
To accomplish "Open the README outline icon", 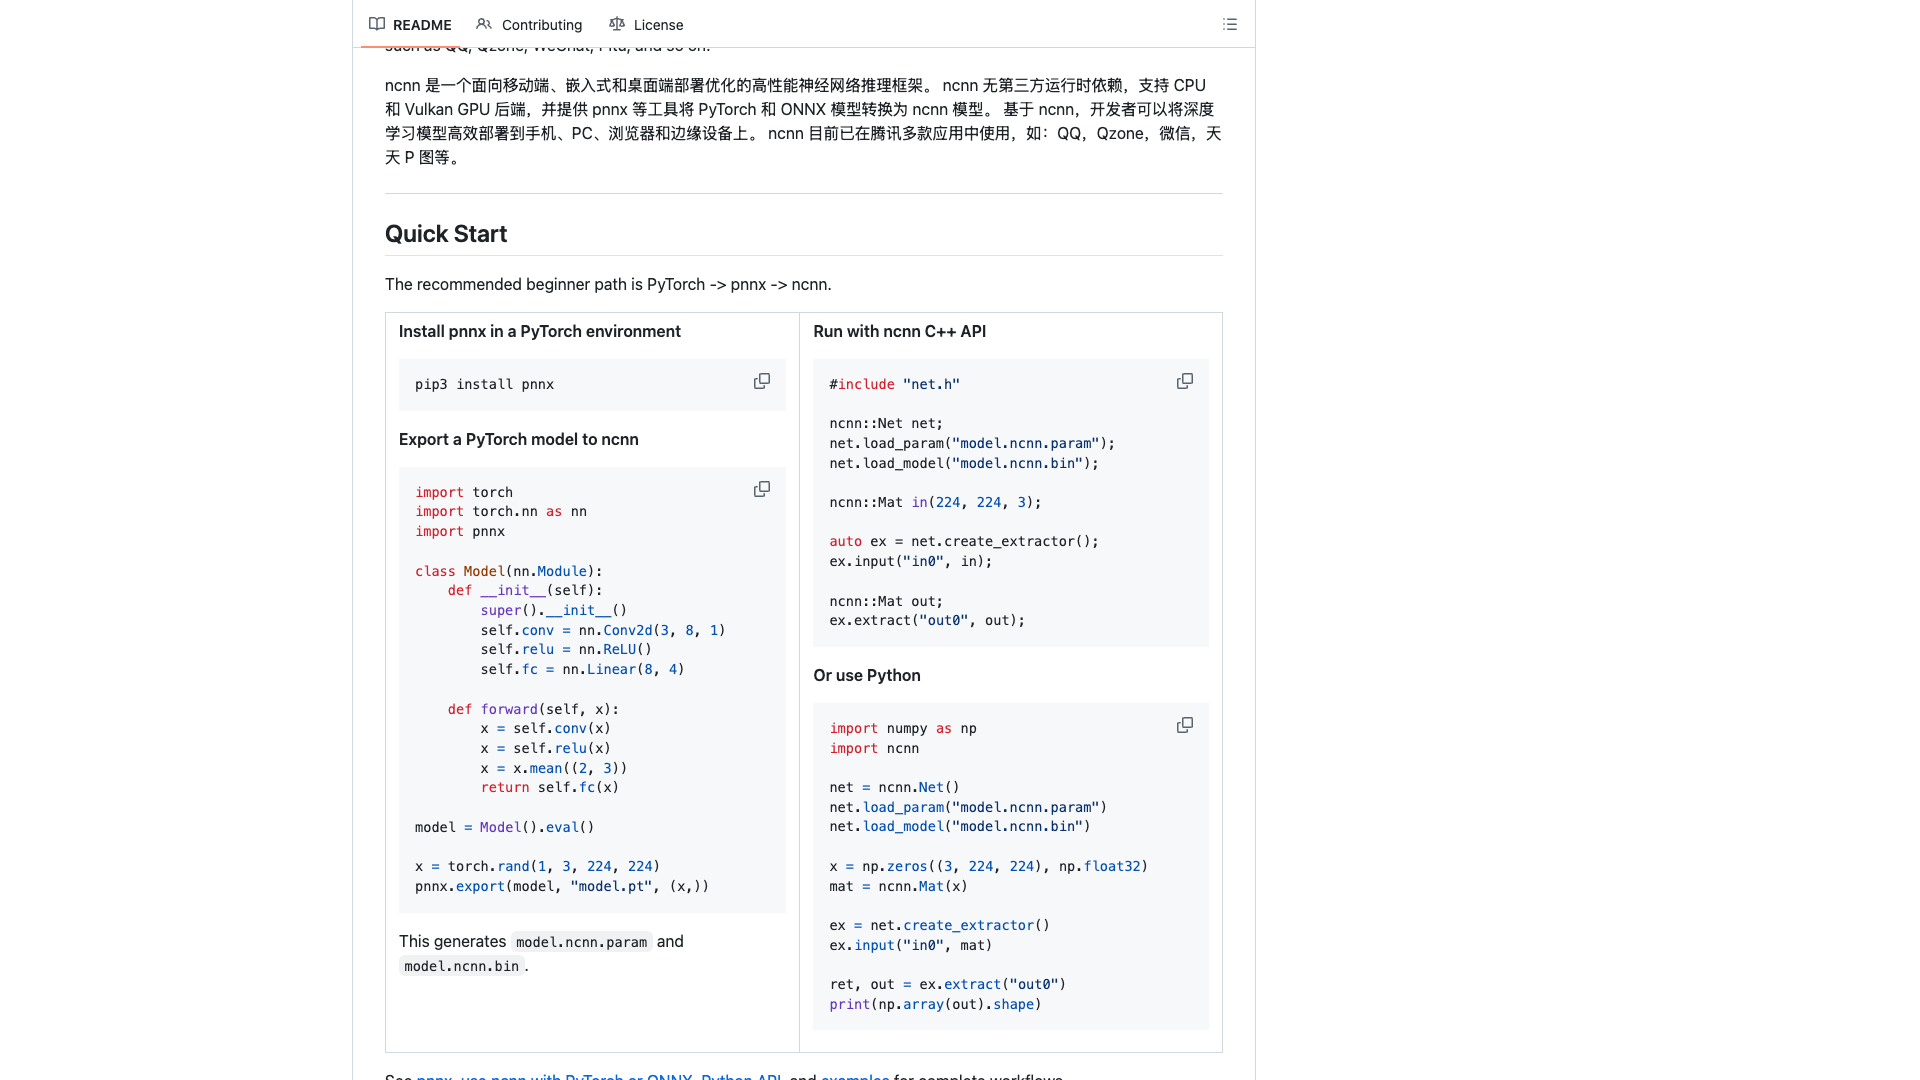I will [1229, 24].
